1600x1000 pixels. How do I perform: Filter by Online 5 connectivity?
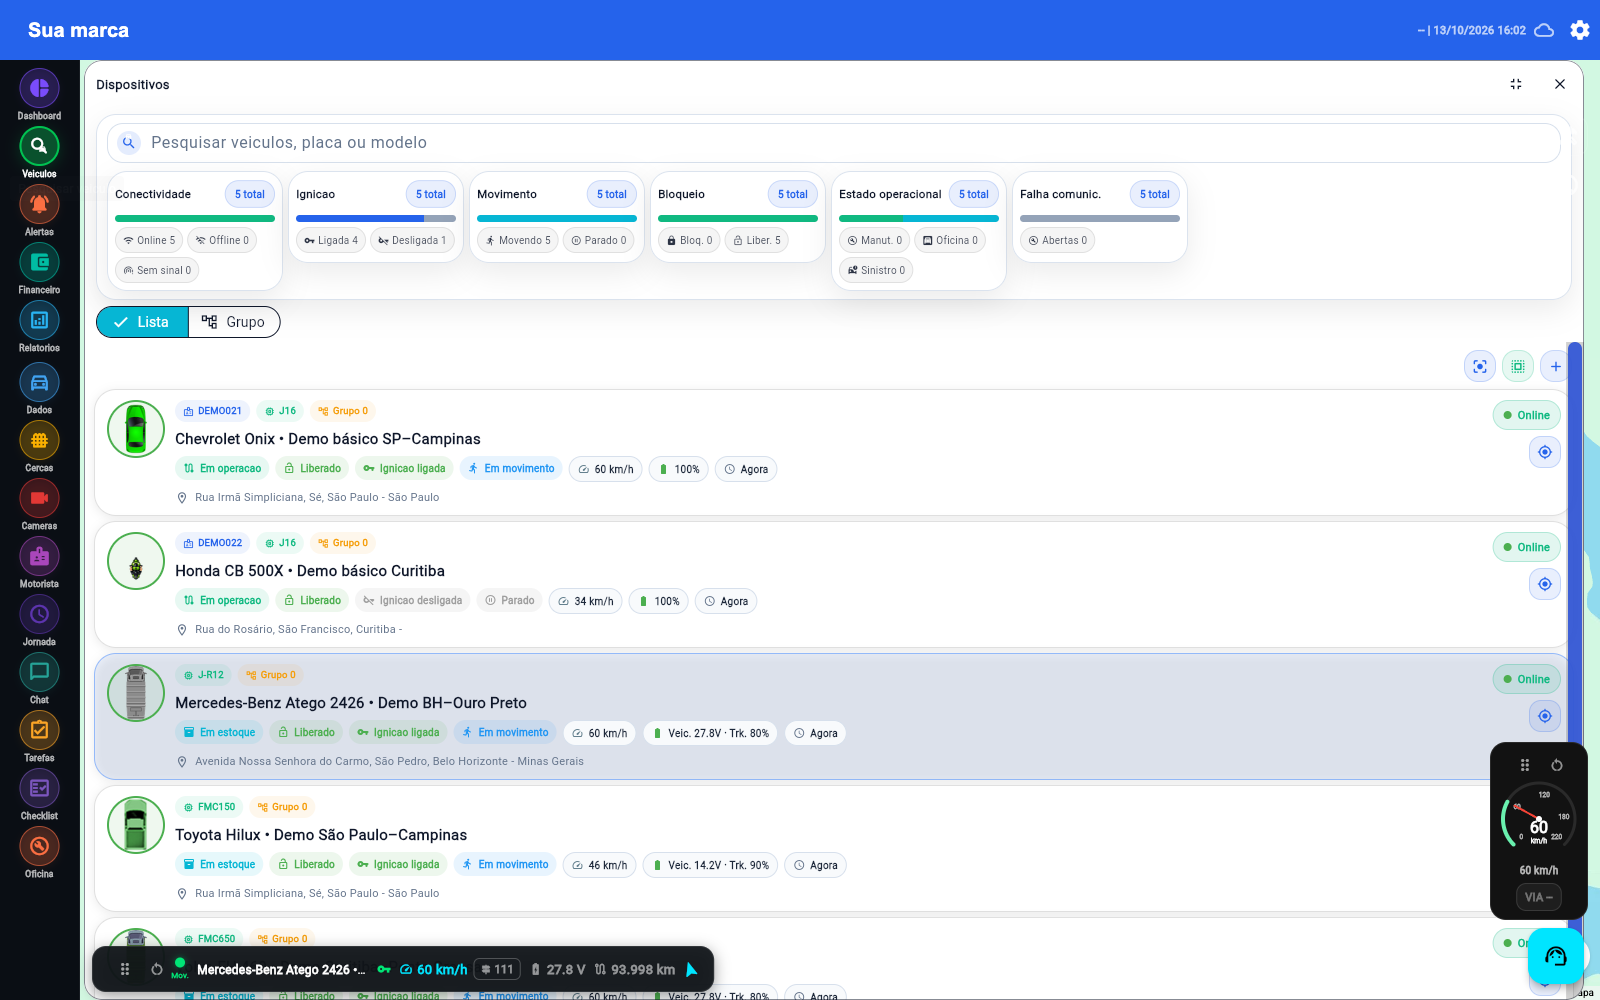coord(149,240)
